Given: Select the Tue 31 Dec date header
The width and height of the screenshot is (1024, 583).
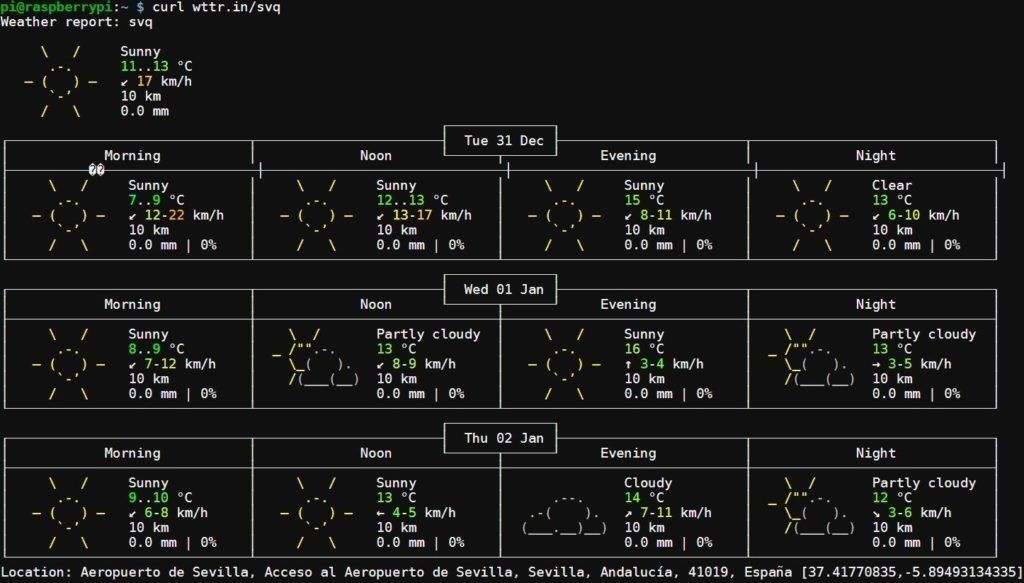Looking at the screenshot, I should pos(503,141).
